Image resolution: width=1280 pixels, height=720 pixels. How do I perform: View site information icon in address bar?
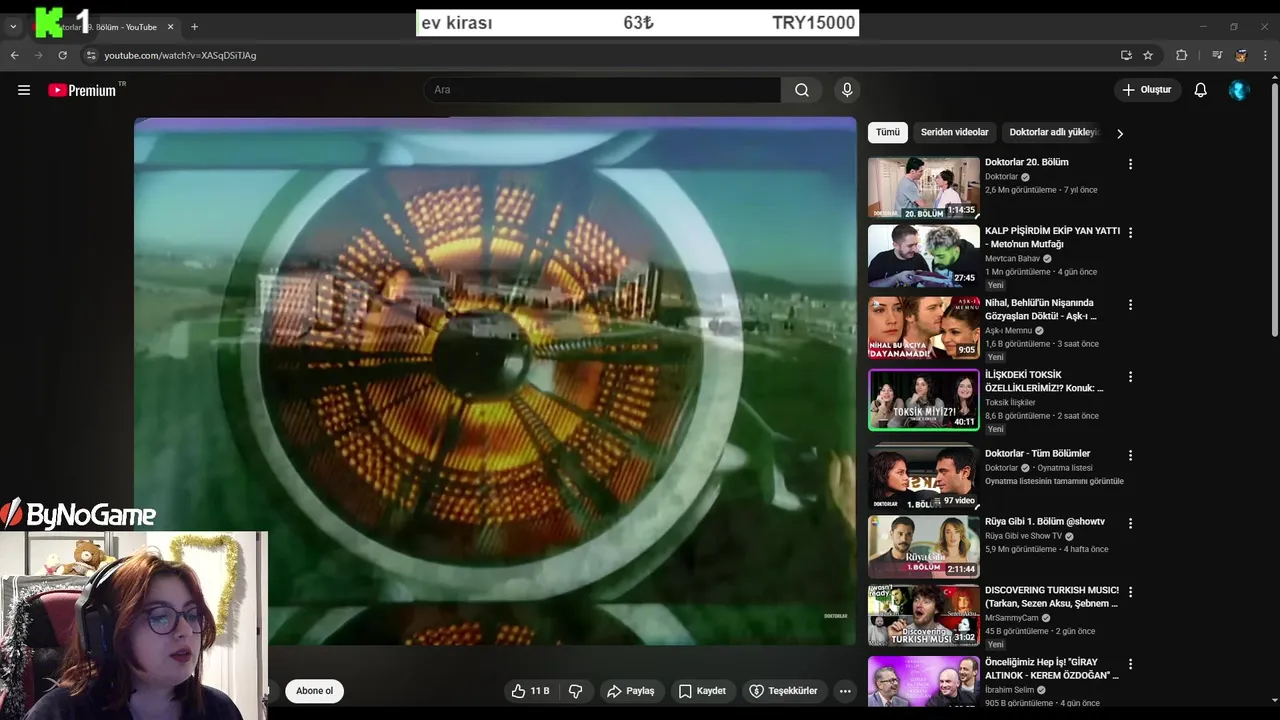coord(91,55)
